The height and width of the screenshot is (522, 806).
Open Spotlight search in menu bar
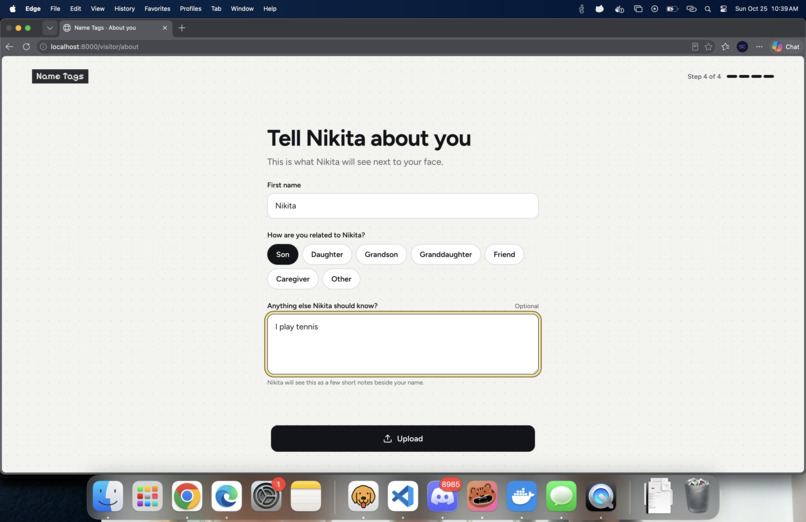pyautogui.click(x=708, y=9)
